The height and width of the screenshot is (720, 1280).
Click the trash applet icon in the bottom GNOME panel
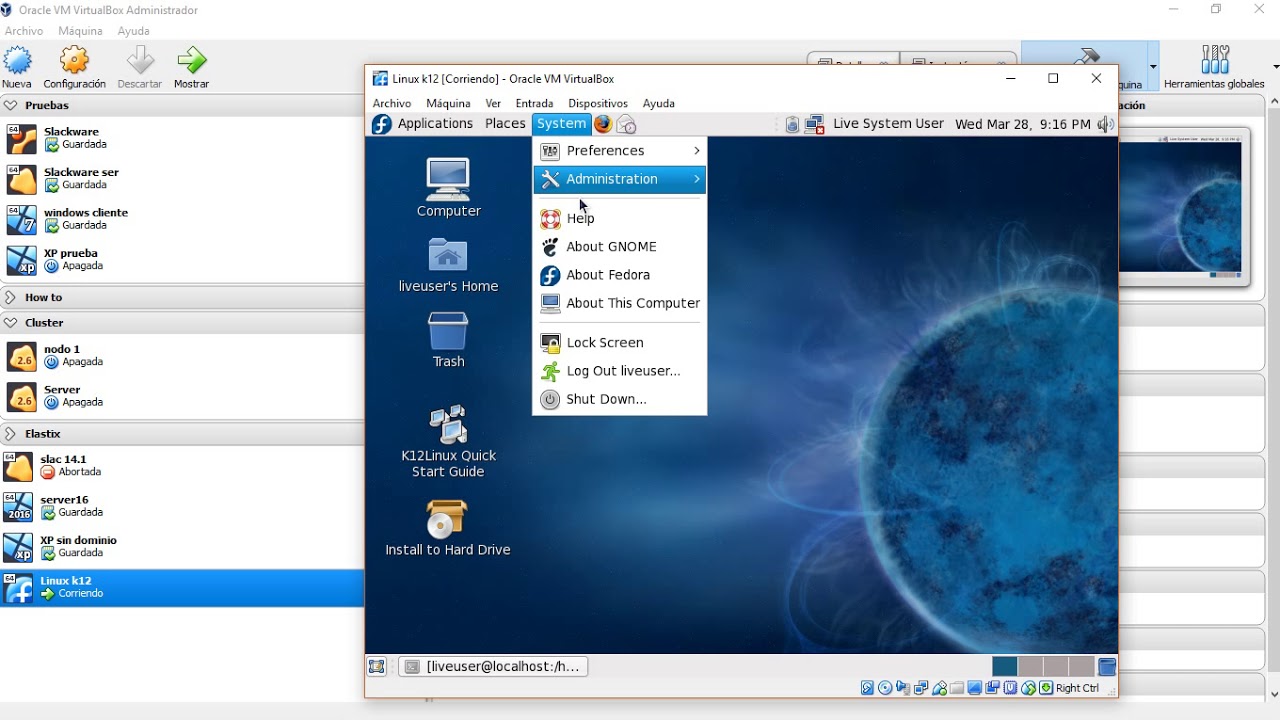pos(1107,667)
